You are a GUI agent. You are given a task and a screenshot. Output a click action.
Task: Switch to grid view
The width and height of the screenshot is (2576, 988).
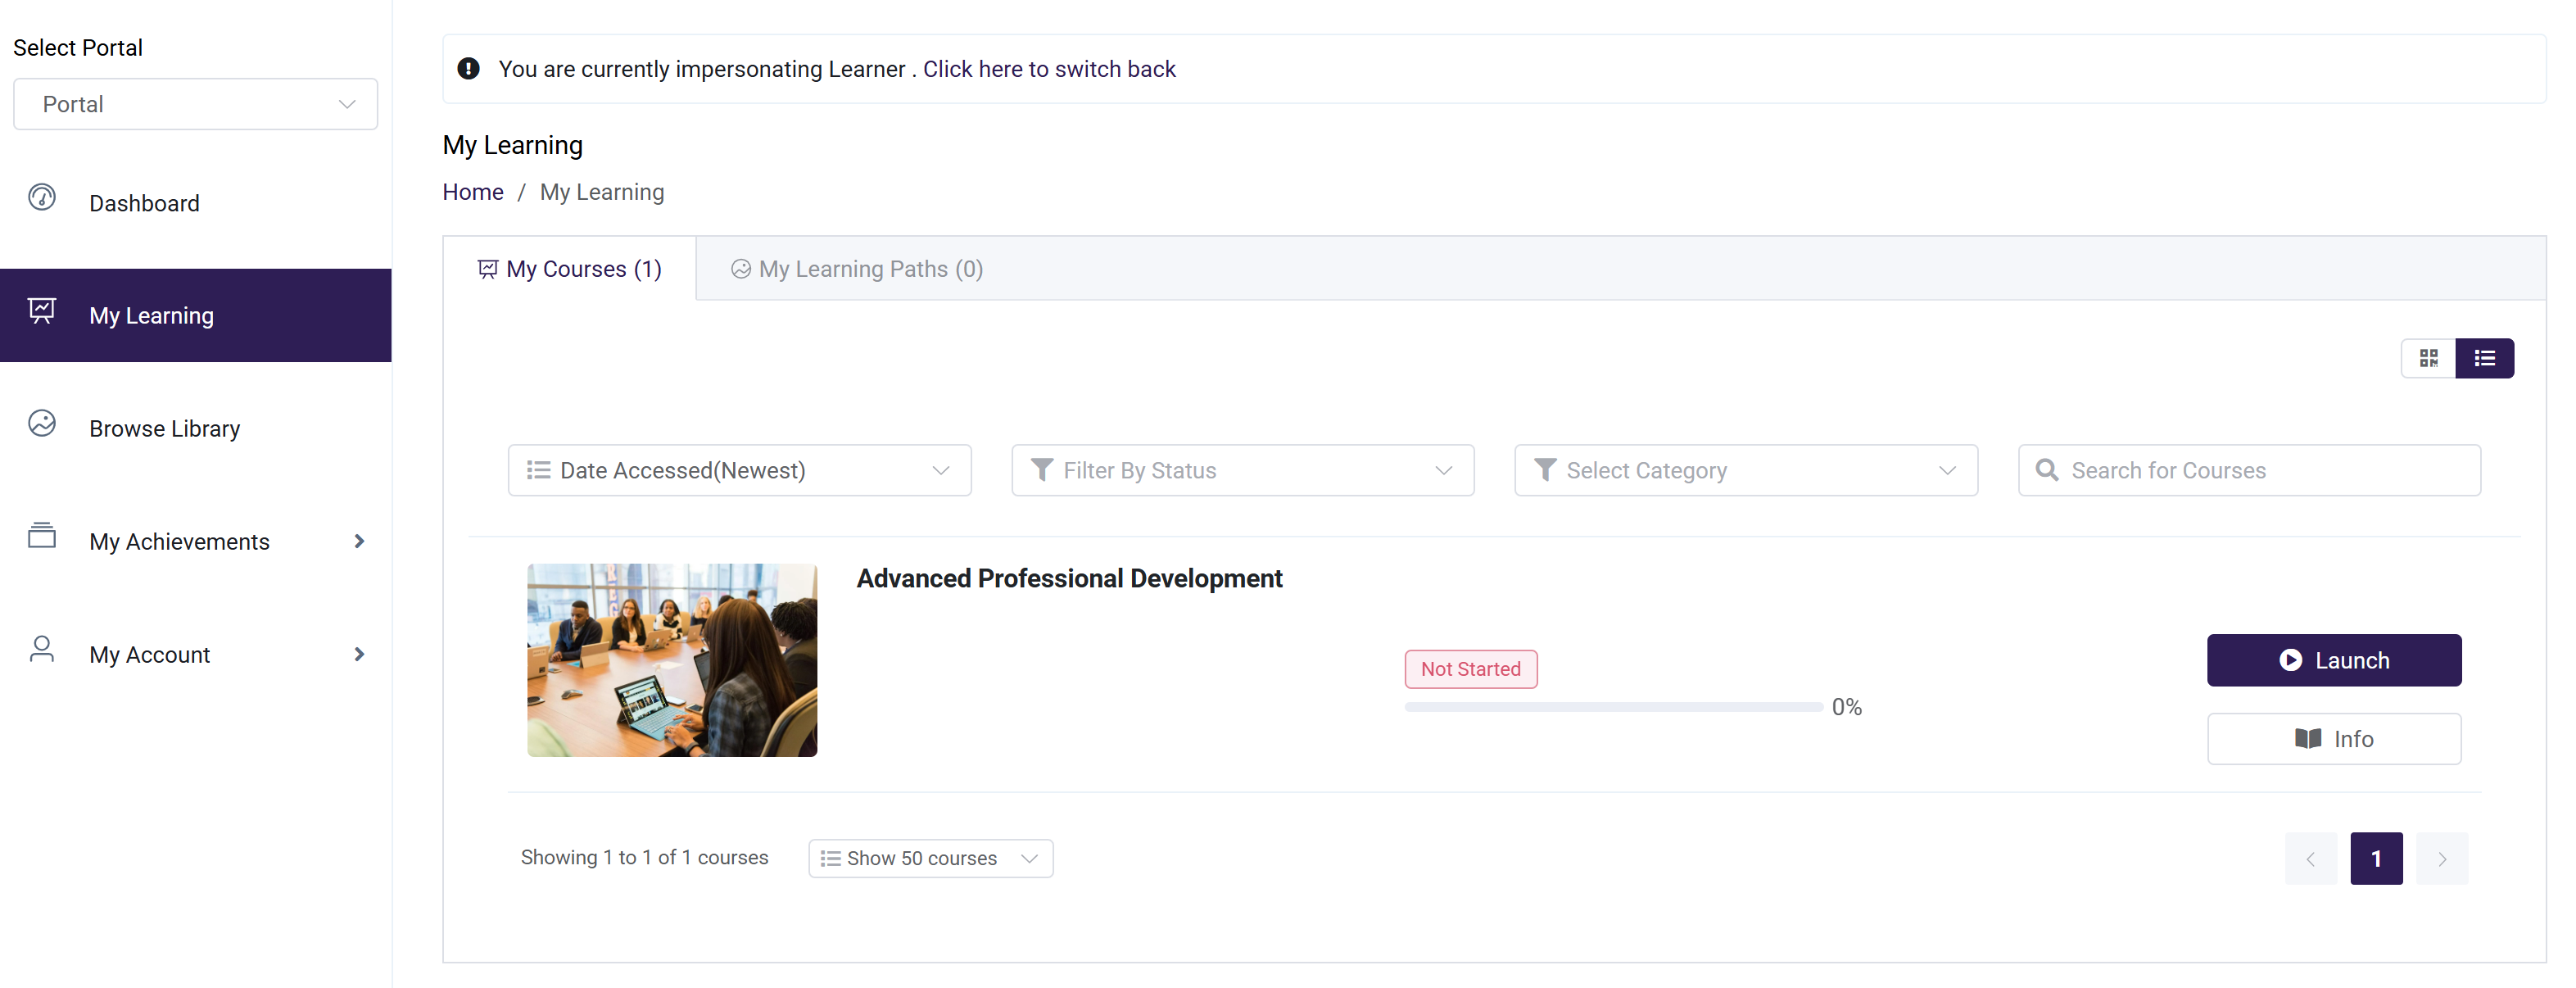pyautogui.click(x=2428, y=358)
